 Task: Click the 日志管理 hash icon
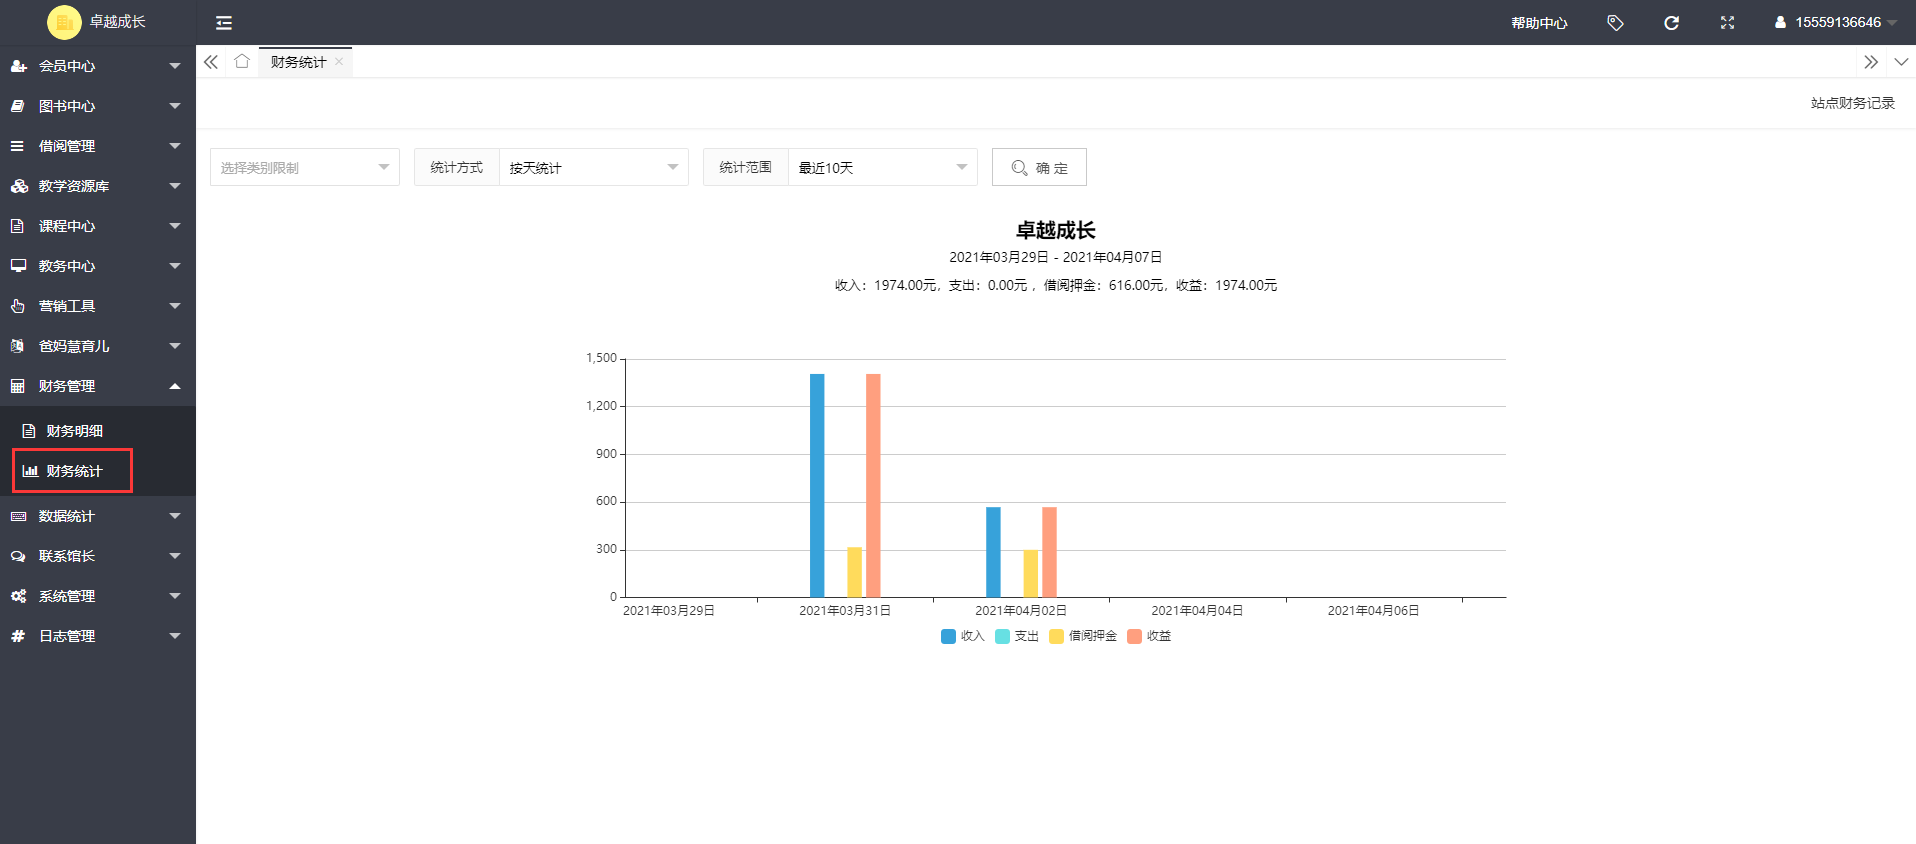pos(17,636)
